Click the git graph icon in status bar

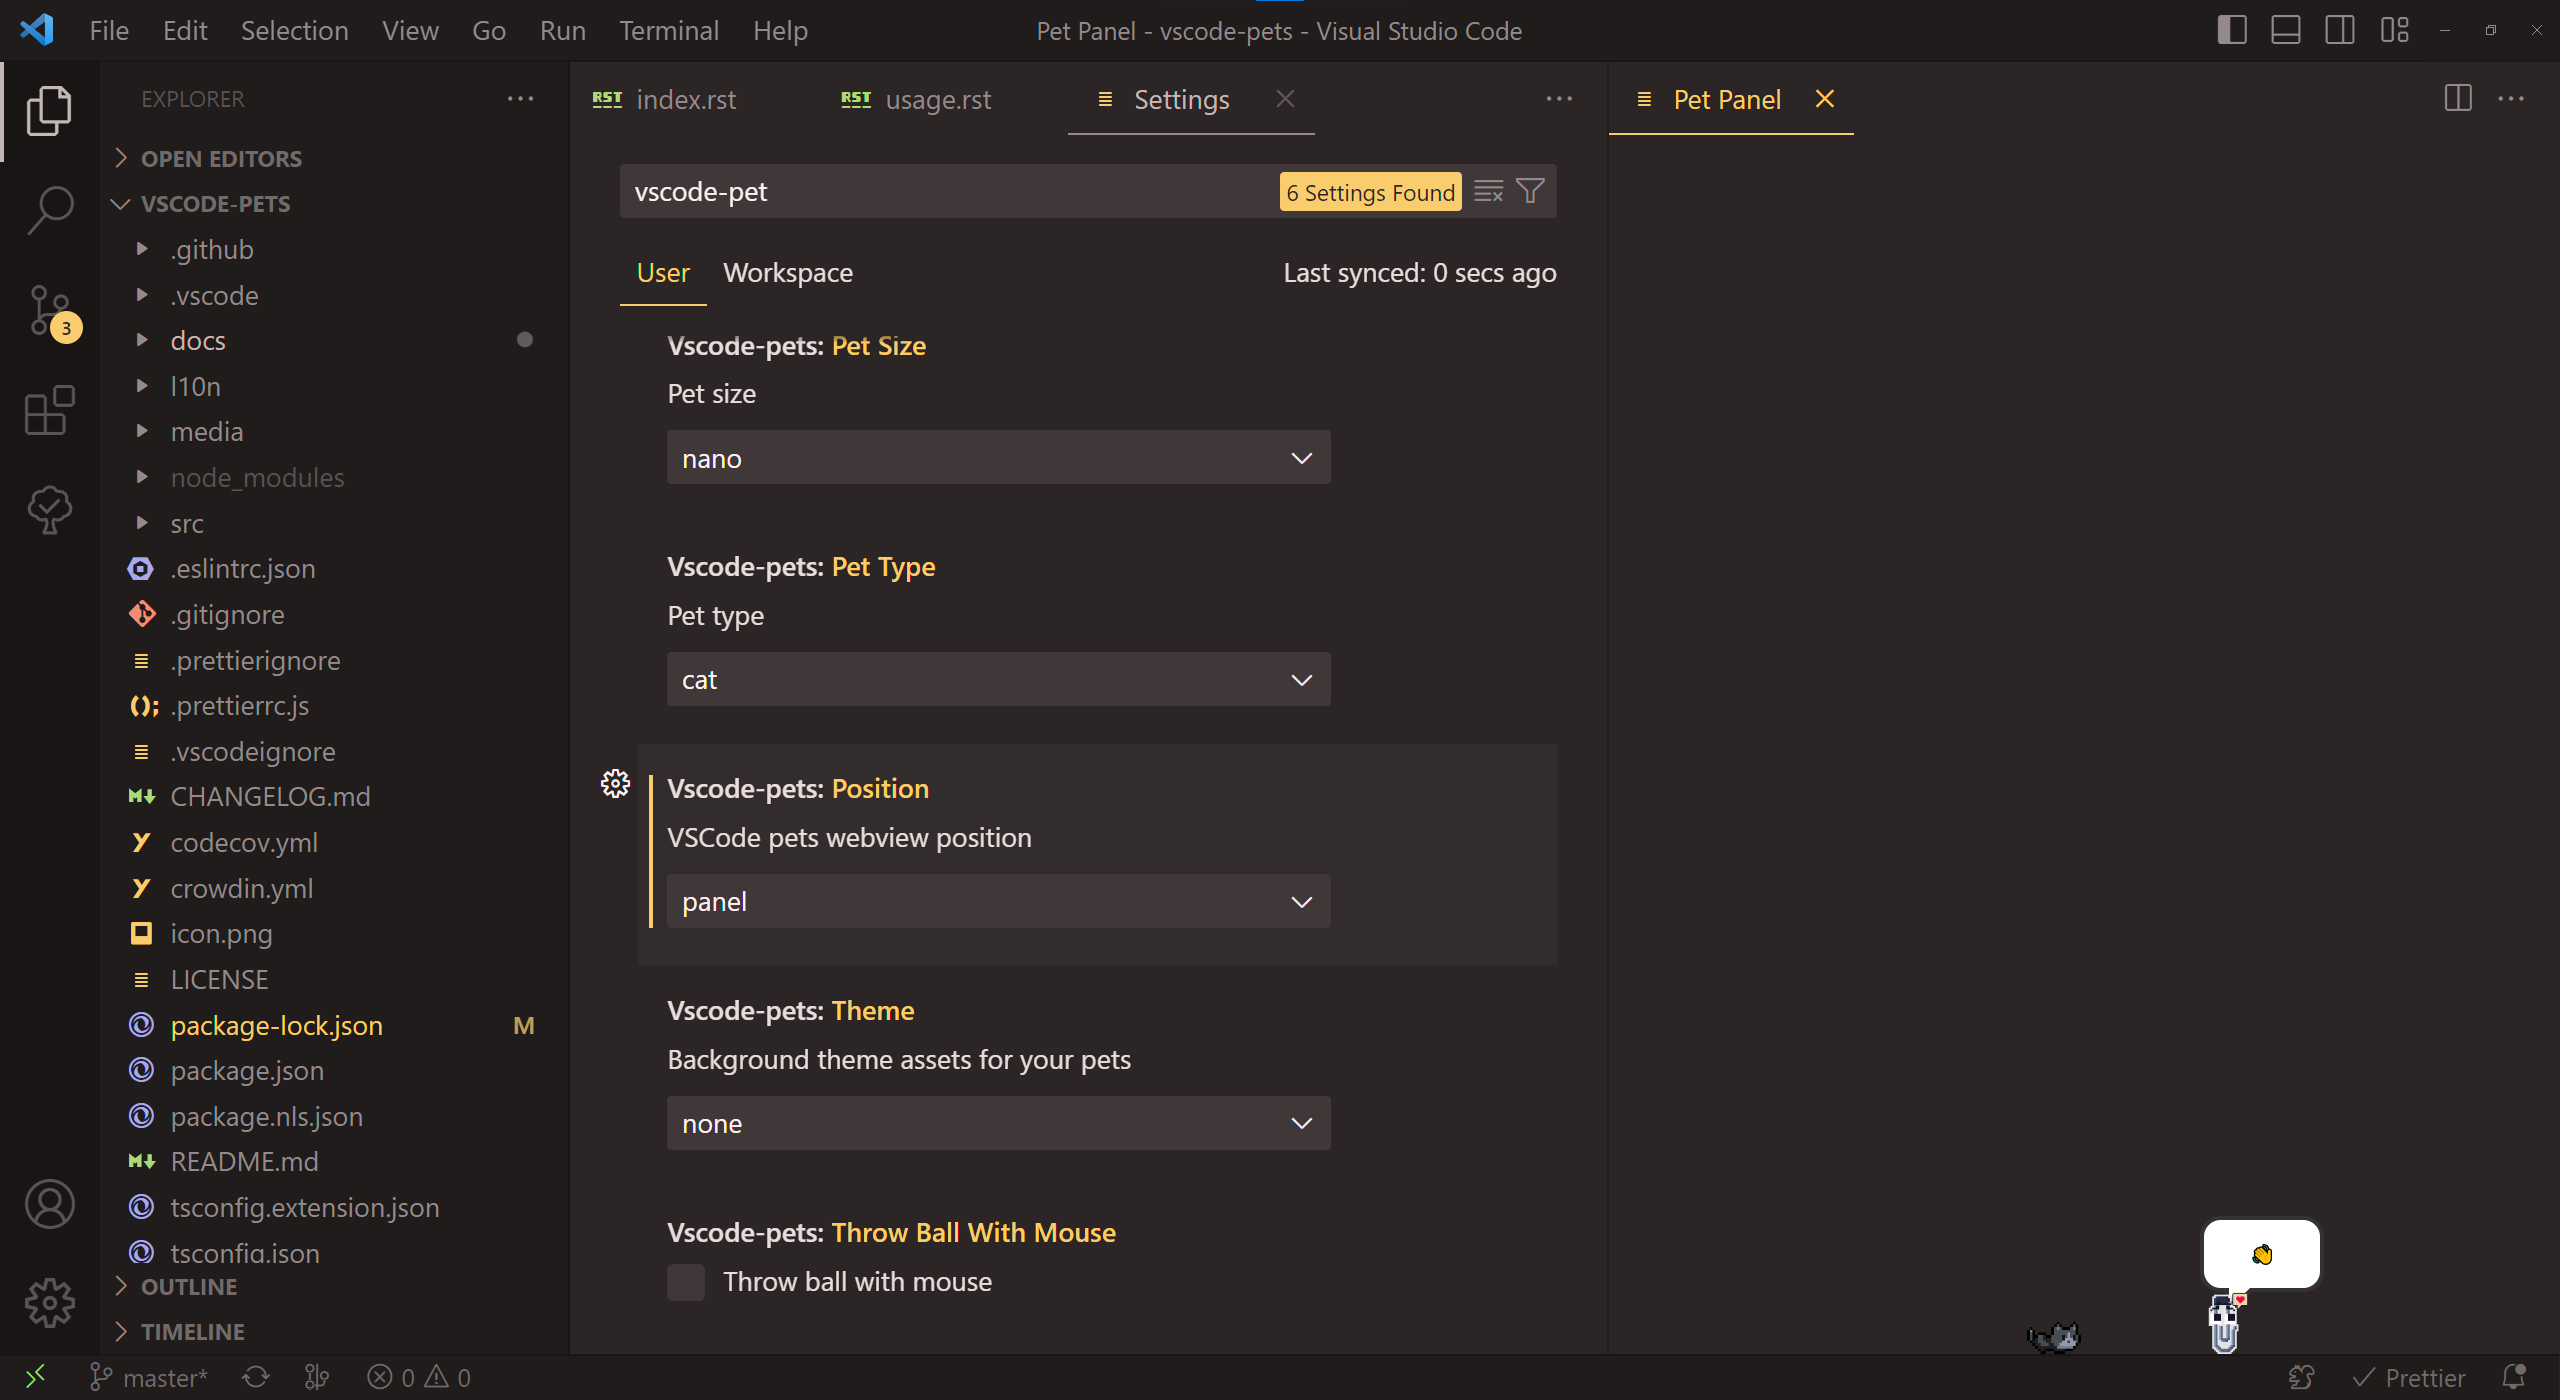point(316,1378)
